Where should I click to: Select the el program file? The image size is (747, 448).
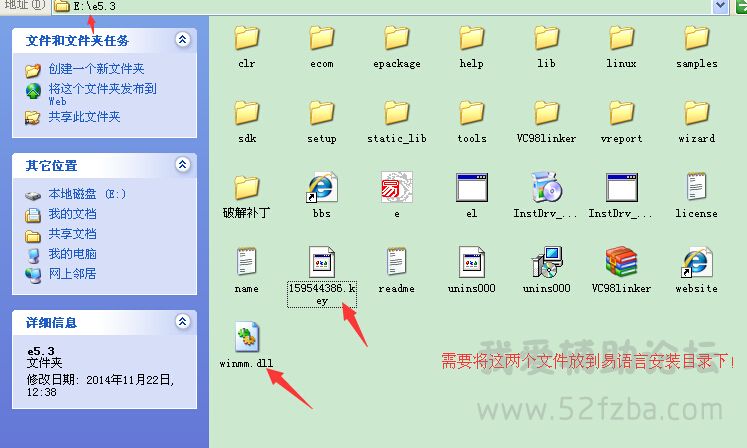click(x=472, y=187)
